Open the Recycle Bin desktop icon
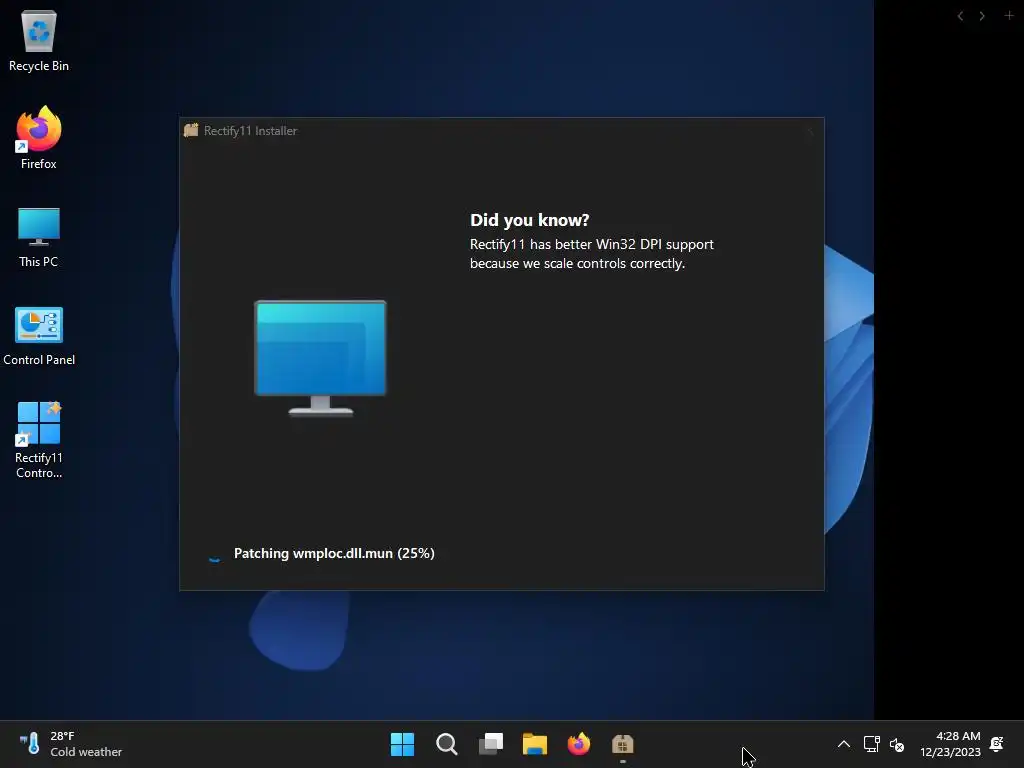The height and width of the screenshot is (768, 1024). (x=39, y=41)
